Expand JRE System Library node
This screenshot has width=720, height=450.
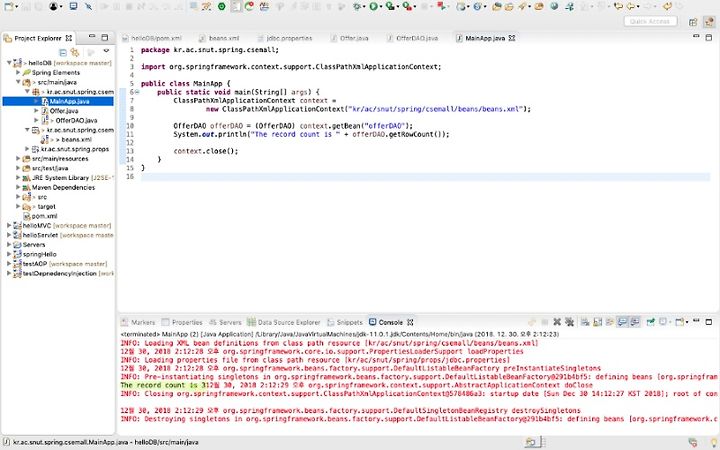(x=18, y=178)
